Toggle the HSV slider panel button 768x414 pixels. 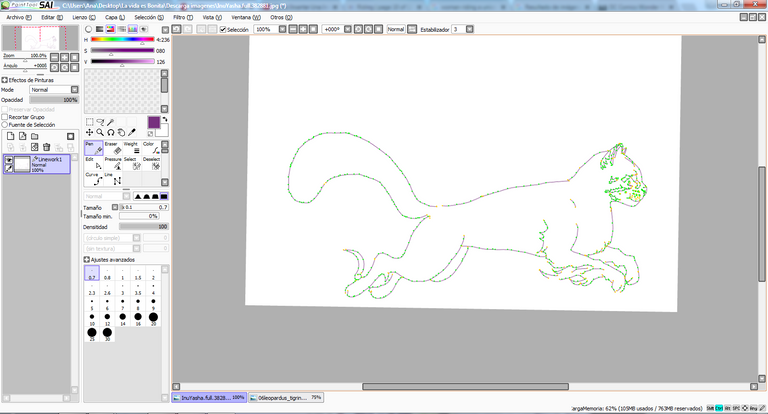pyautogui.click(x=111, y=29)
